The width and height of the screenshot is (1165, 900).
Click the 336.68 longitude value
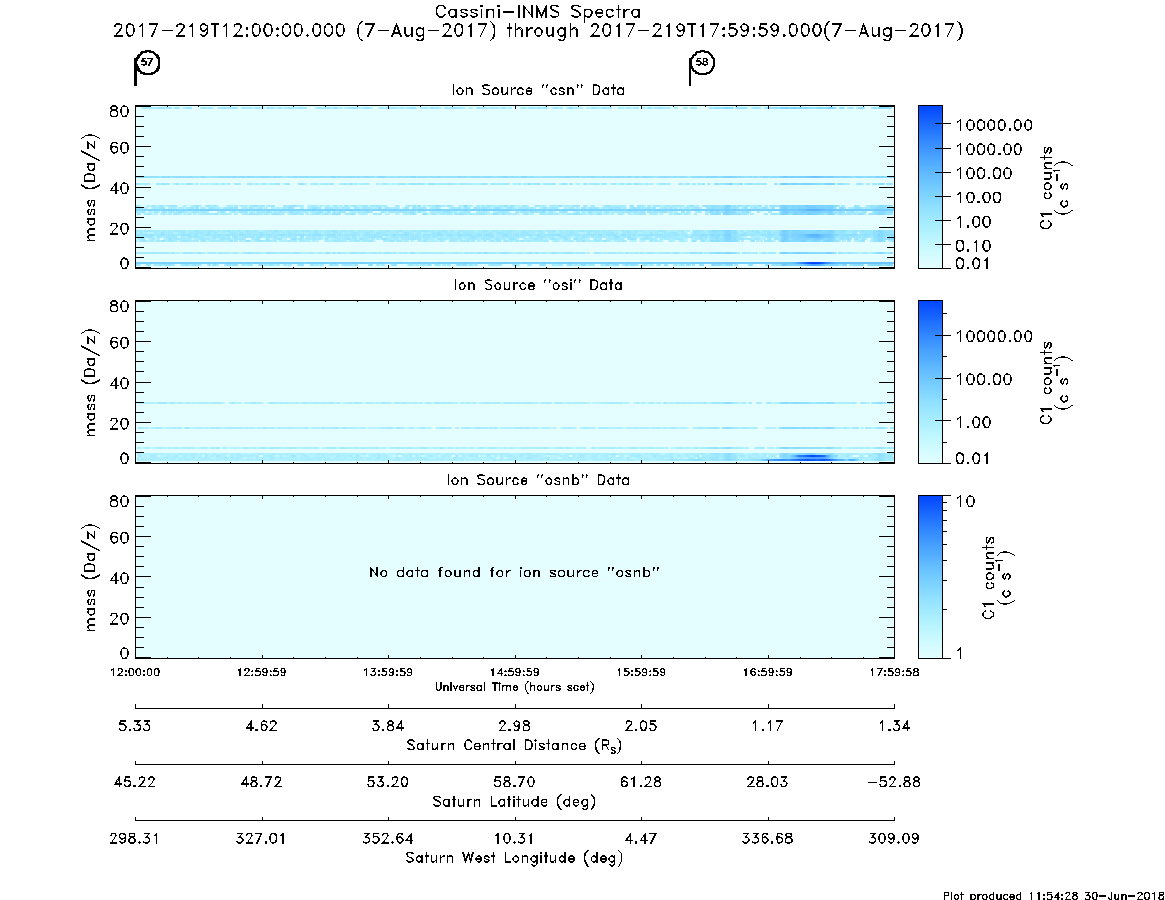point(767,838)
